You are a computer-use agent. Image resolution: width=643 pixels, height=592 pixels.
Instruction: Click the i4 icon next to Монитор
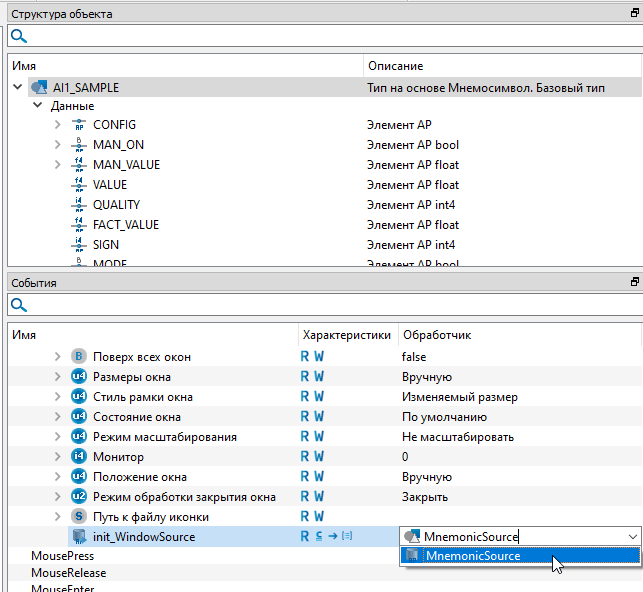click(x=79, y=457)
